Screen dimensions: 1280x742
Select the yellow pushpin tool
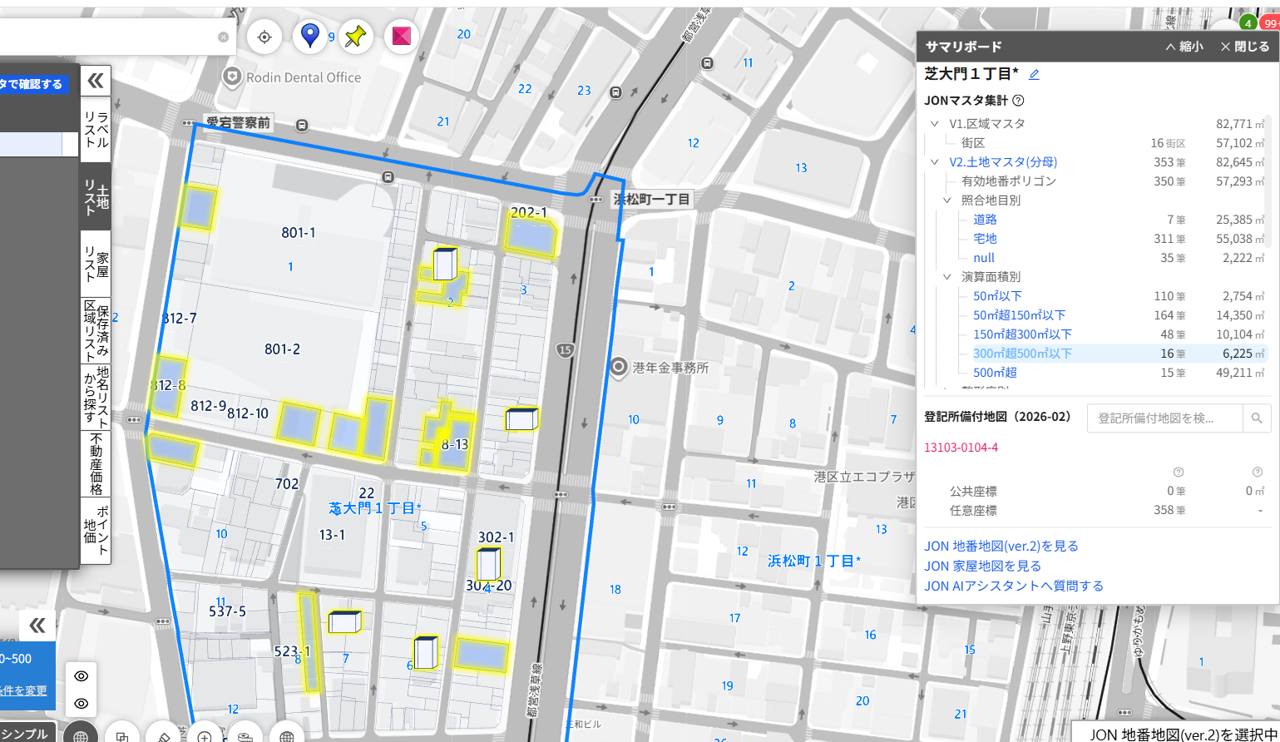tap(355, 37)
